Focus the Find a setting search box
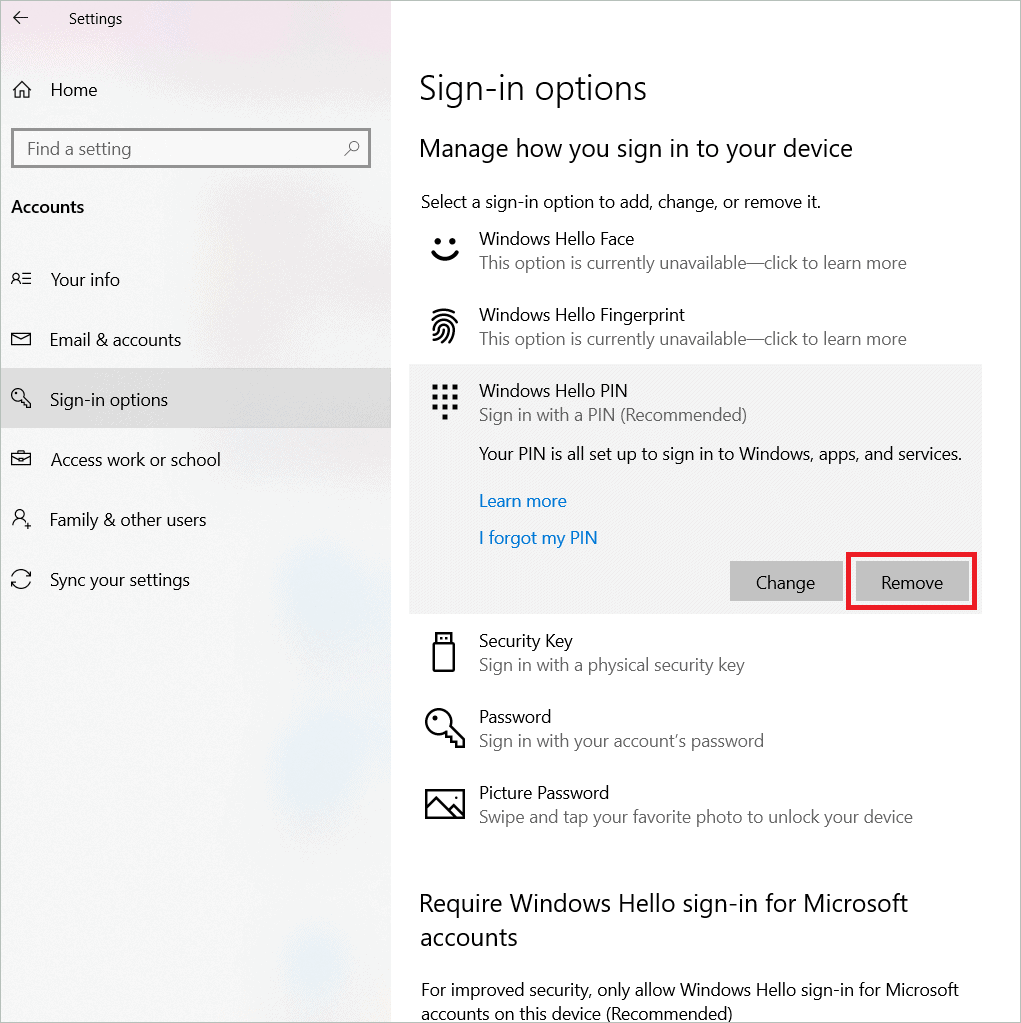Image resolution: width=1021 pixels, height=1023 pixels. click(x=190, y=149)
